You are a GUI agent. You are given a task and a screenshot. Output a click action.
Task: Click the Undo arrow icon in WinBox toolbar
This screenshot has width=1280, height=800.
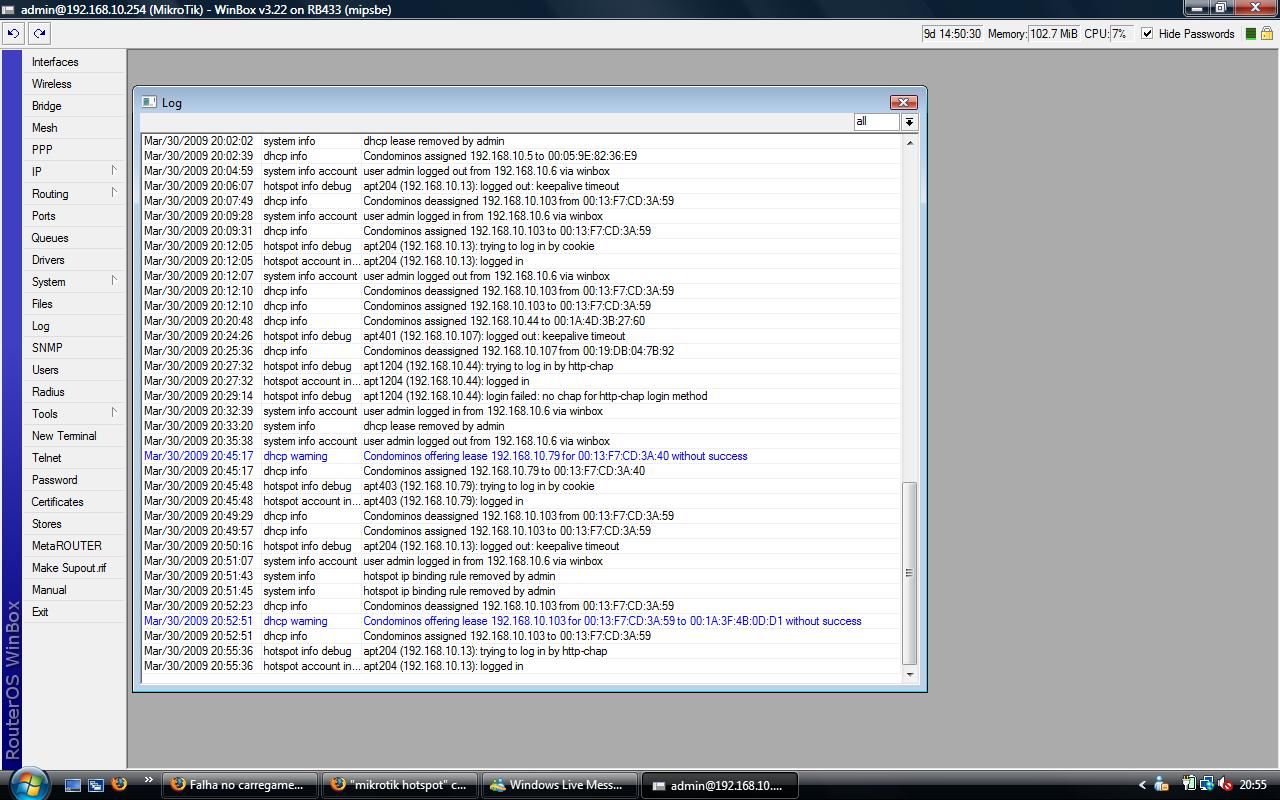tap(13, 33)
